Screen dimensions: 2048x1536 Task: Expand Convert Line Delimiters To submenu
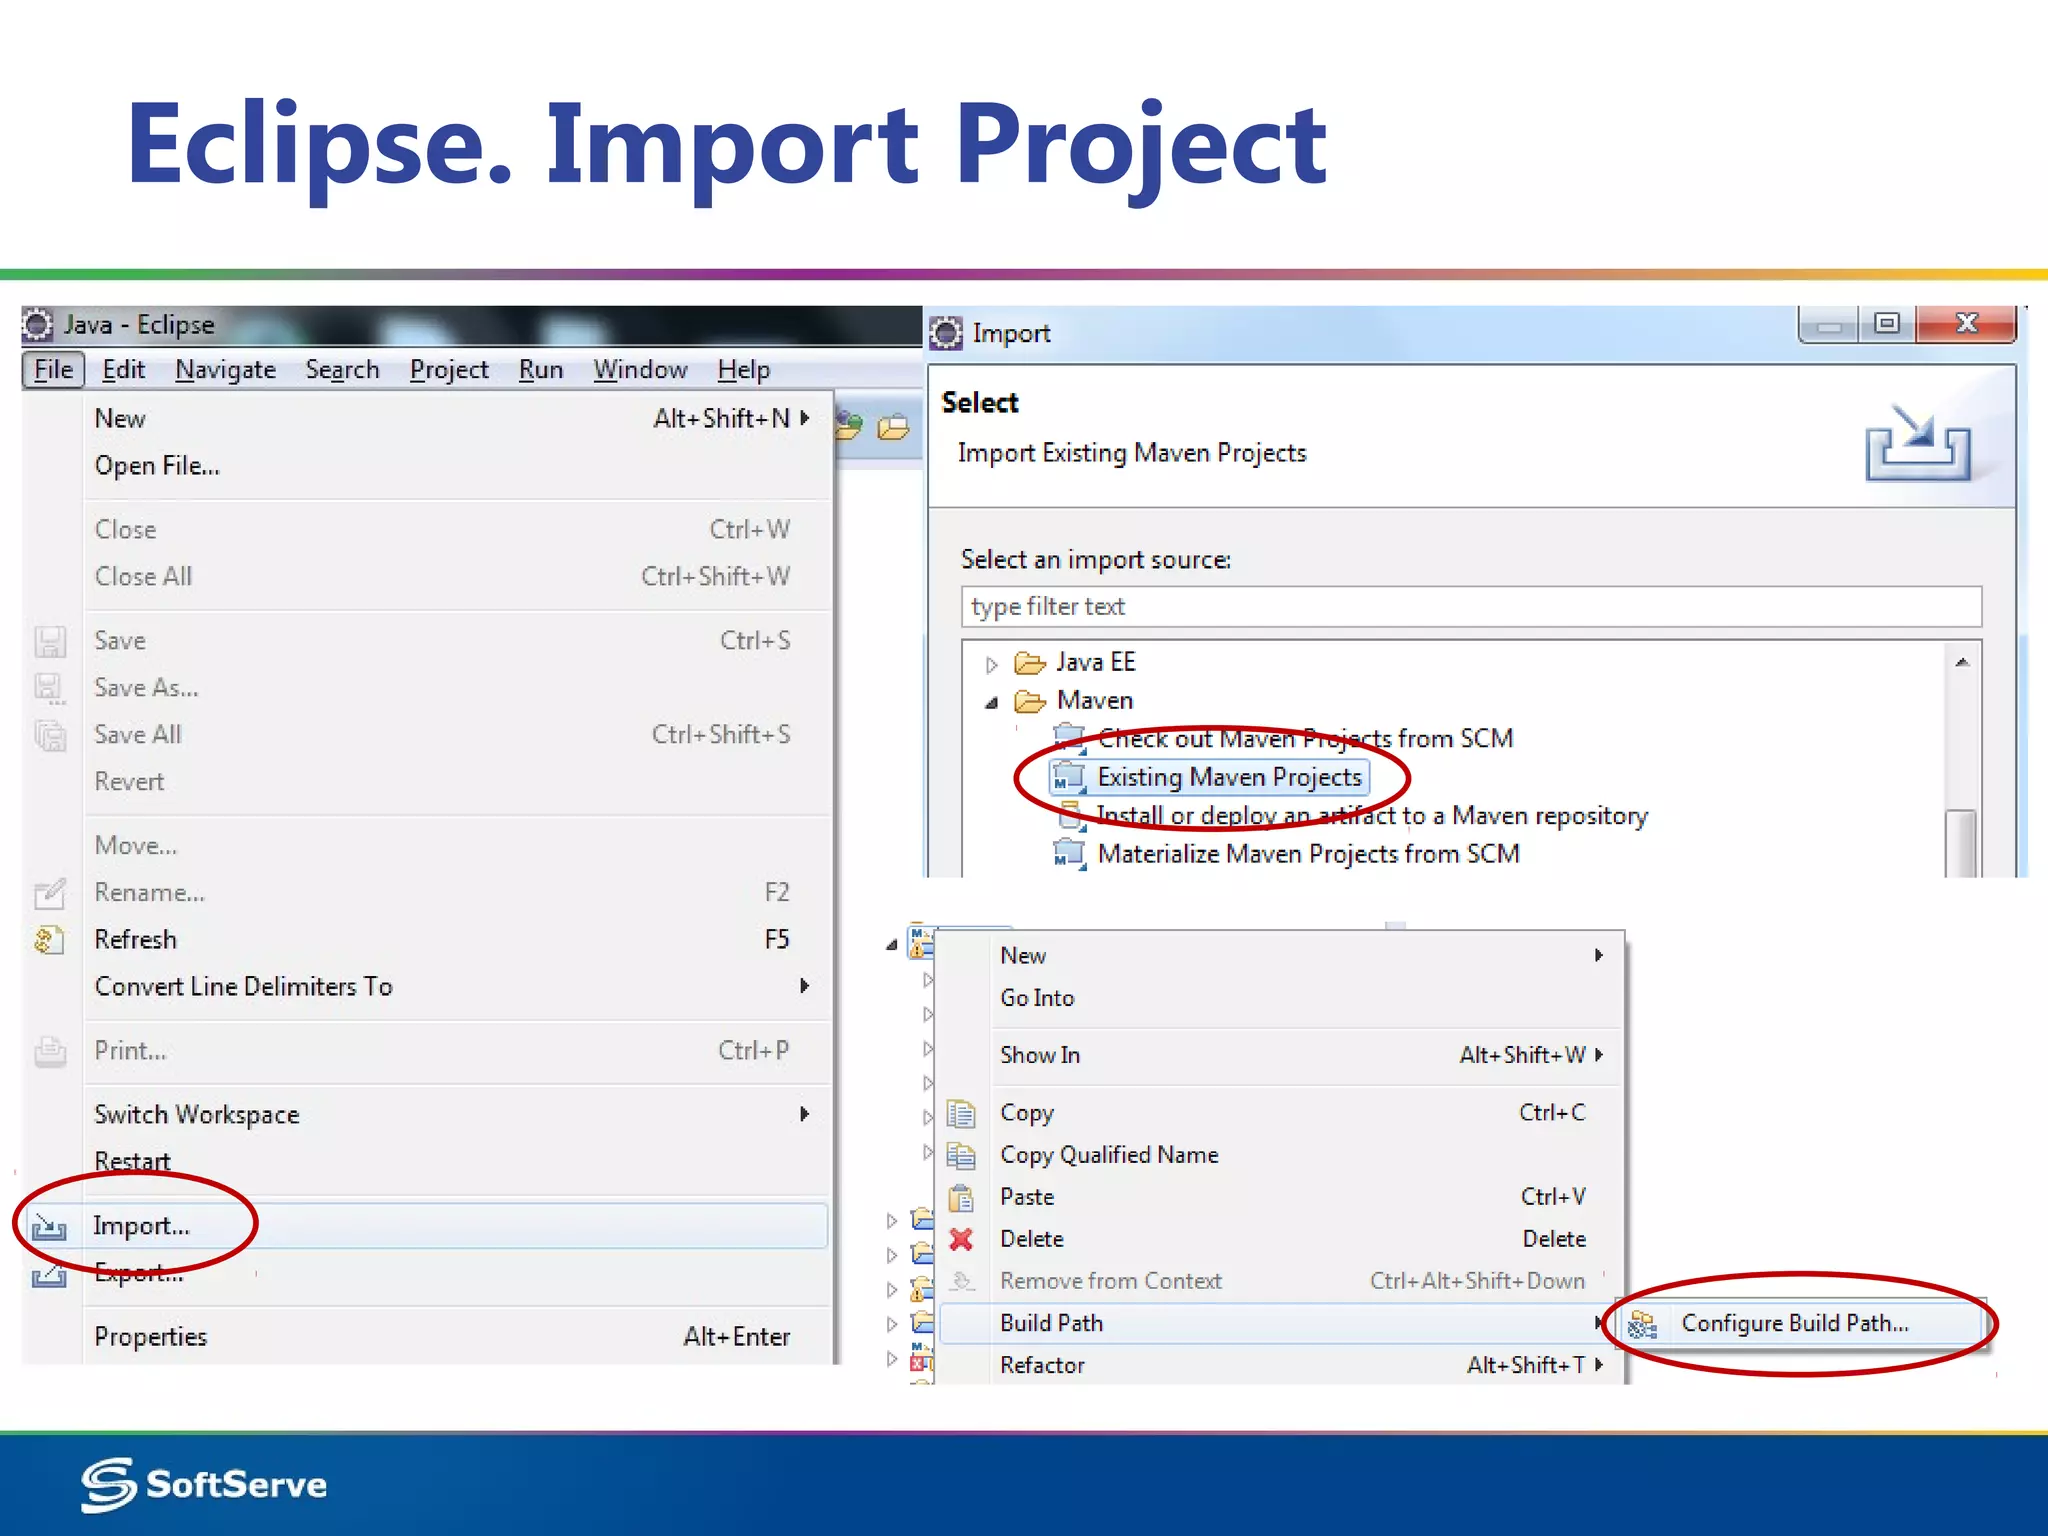point(456,987)
